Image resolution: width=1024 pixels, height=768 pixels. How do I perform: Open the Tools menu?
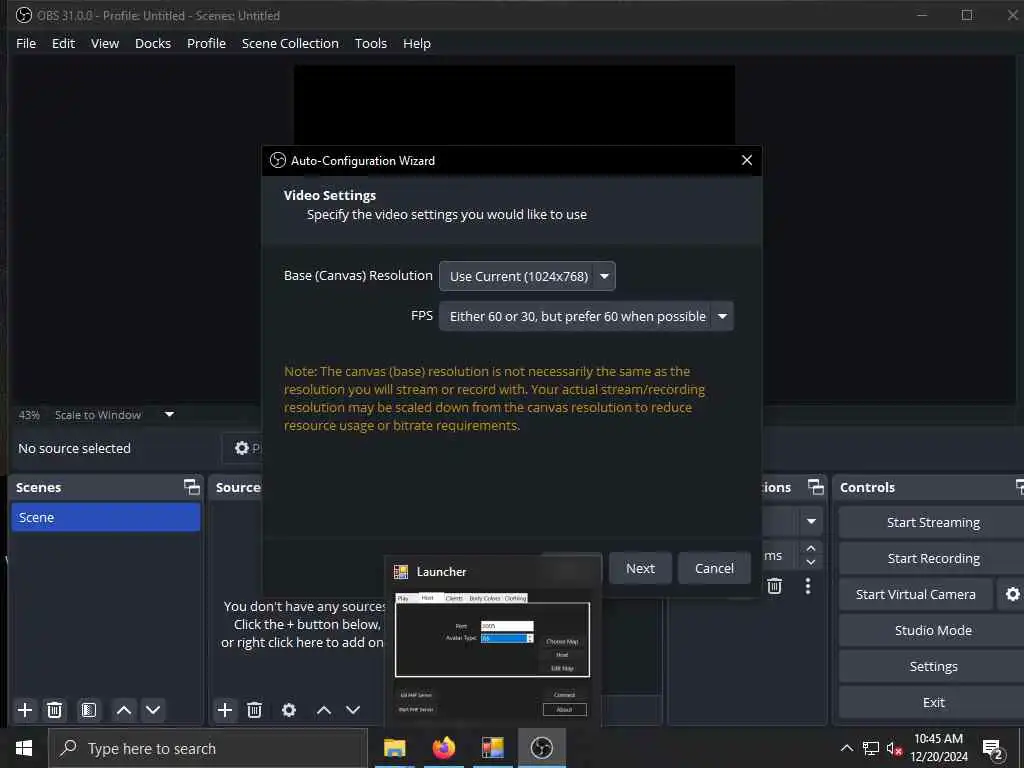pyautogui.click(x=370, y=43)
